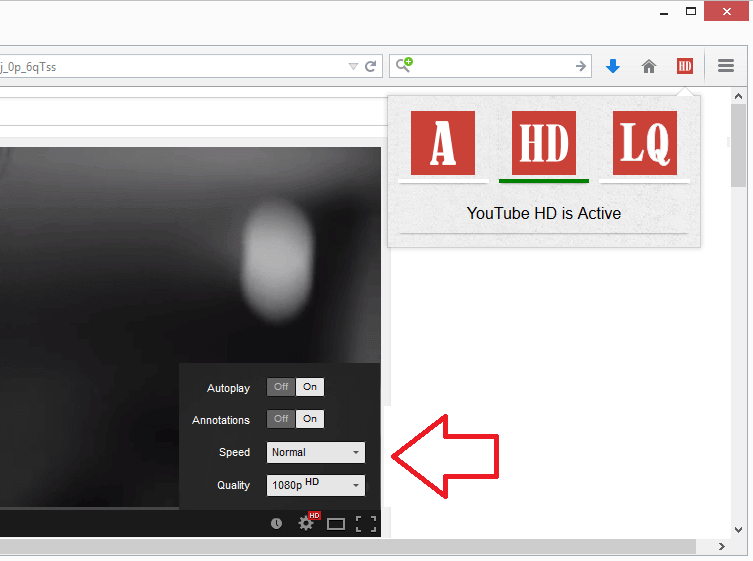
Task: Click the 'YouTube HD is Active' status text
Action: 544,213
